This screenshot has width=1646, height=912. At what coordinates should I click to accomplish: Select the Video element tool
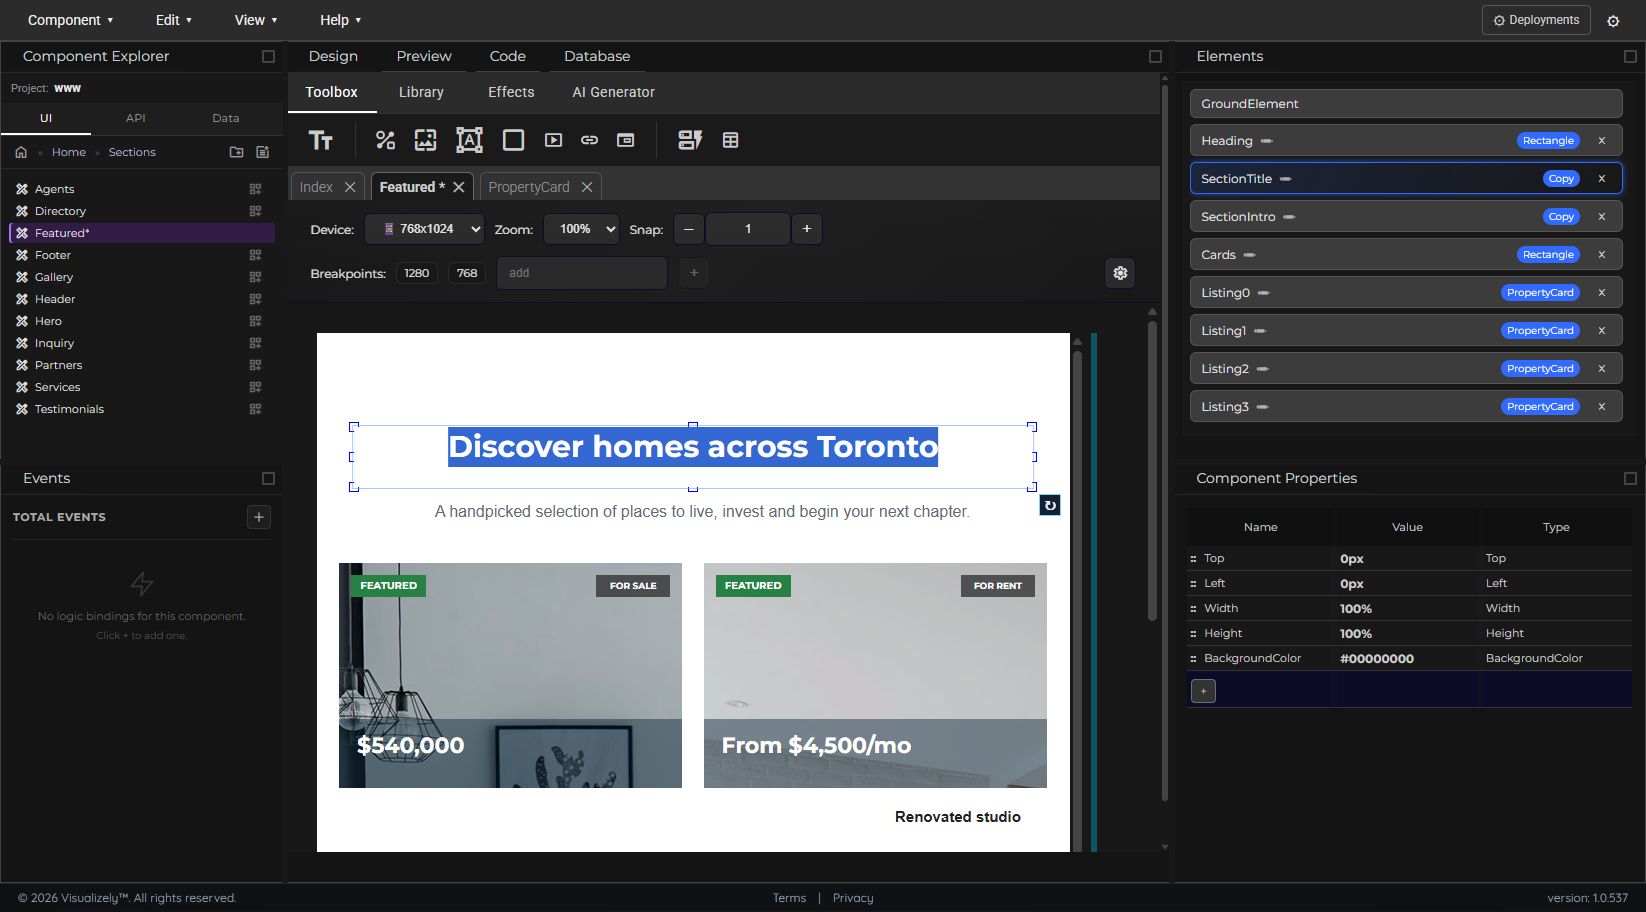click(553, 140)
